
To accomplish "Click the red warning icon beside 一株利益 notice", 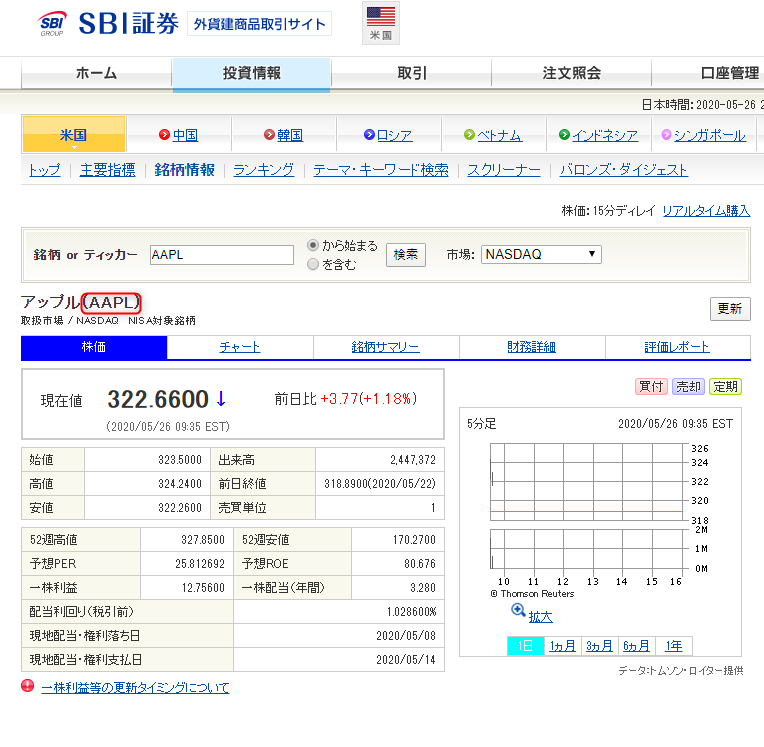I will pyautogui.click(x=28, y=686).
